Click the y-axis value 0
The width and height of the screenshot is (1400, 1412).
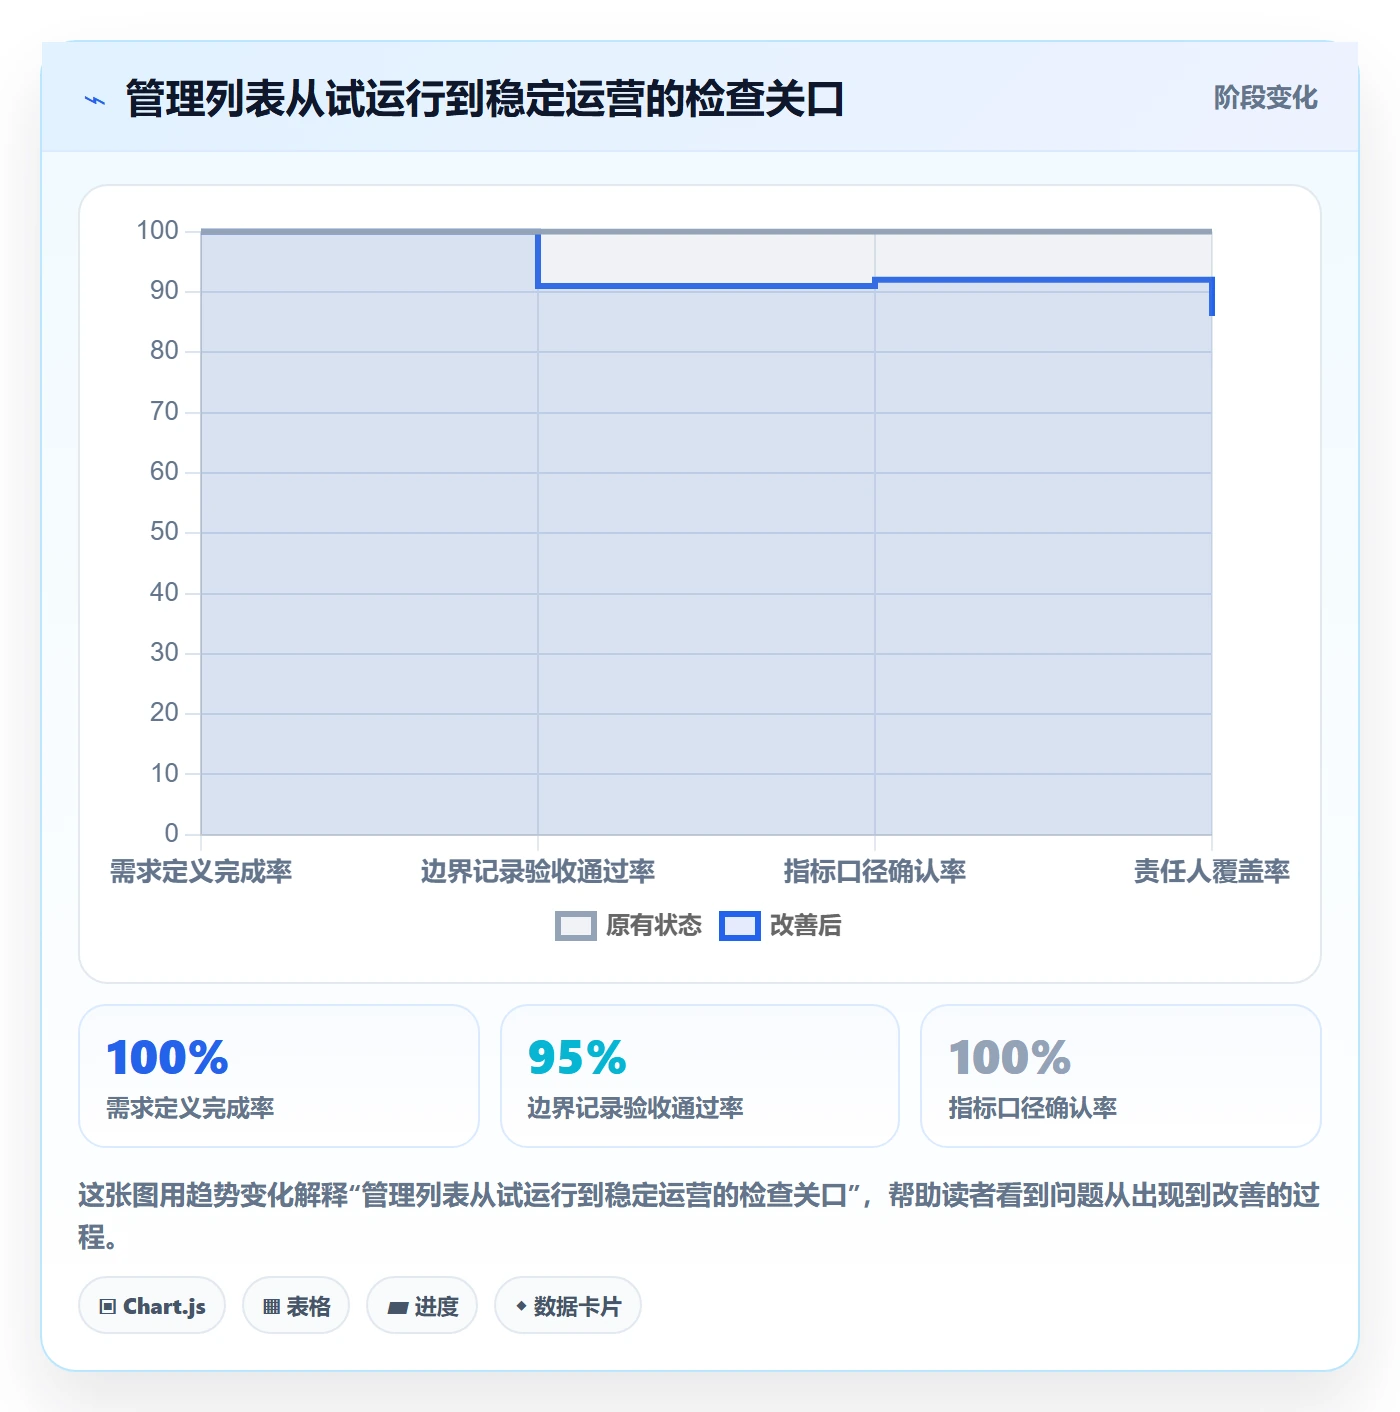pos(171,833)
